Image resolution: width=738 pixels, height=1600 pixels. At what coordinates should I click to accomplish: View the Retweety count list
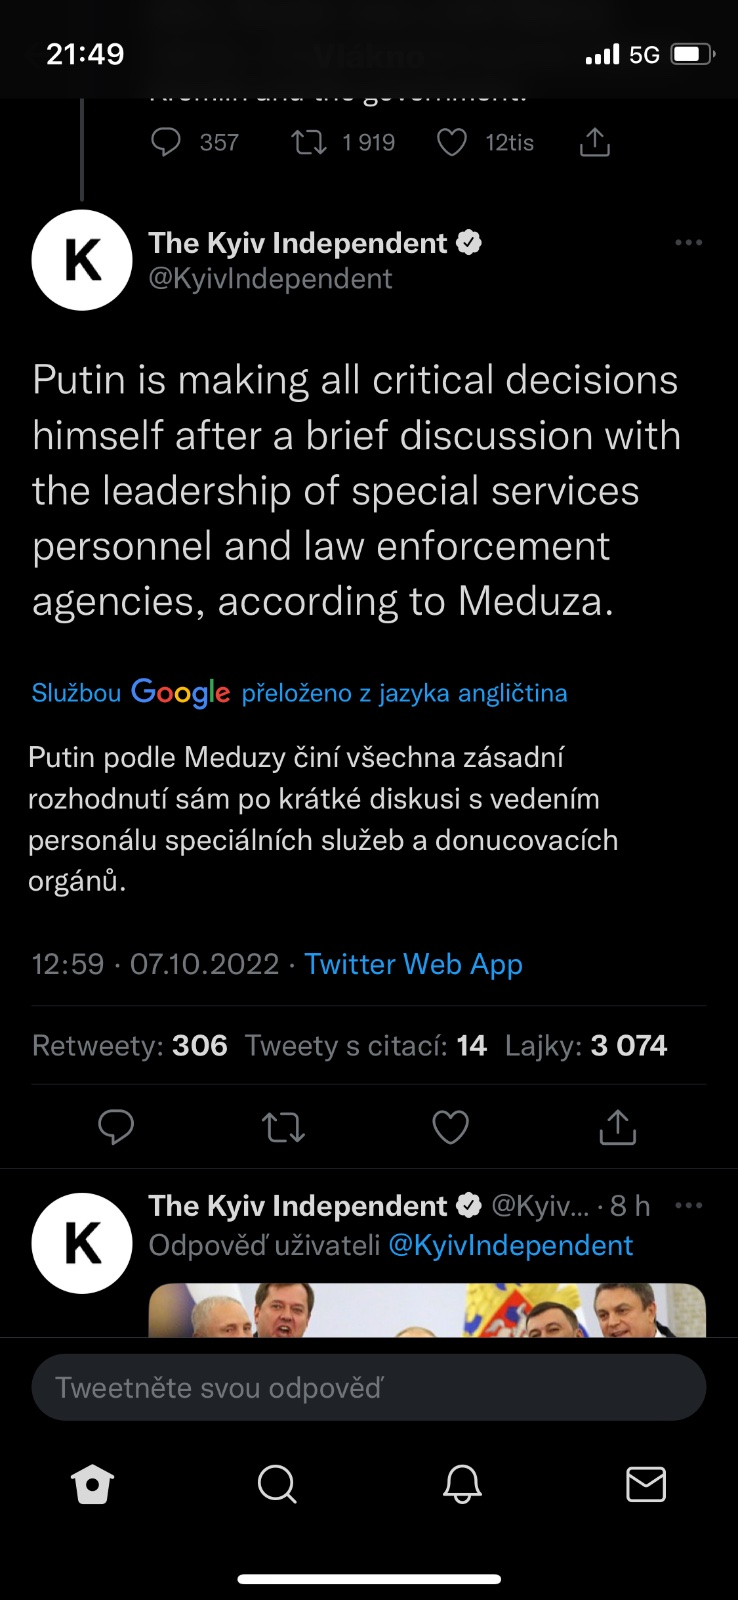[130, 1046]
